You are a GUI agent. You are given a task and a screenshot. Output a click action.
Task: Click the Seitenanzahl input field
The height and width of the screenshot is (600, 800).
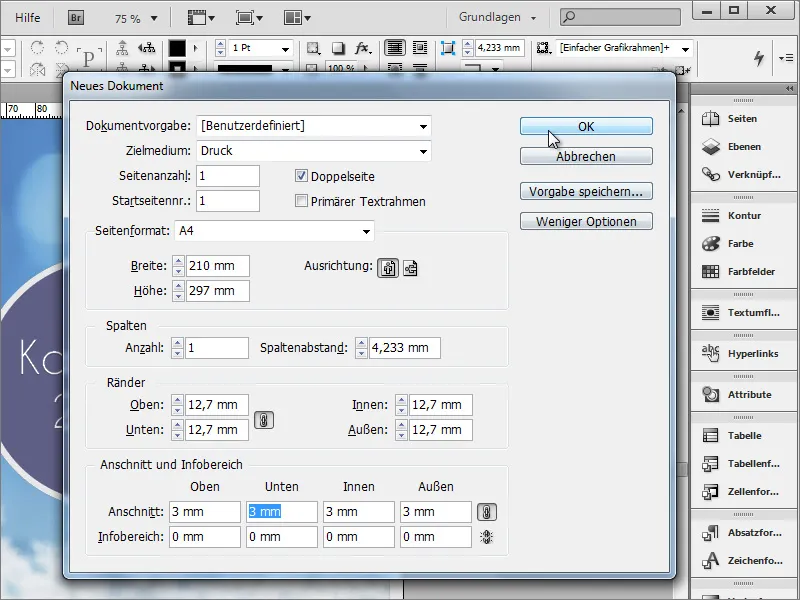[x=228, y=176]
